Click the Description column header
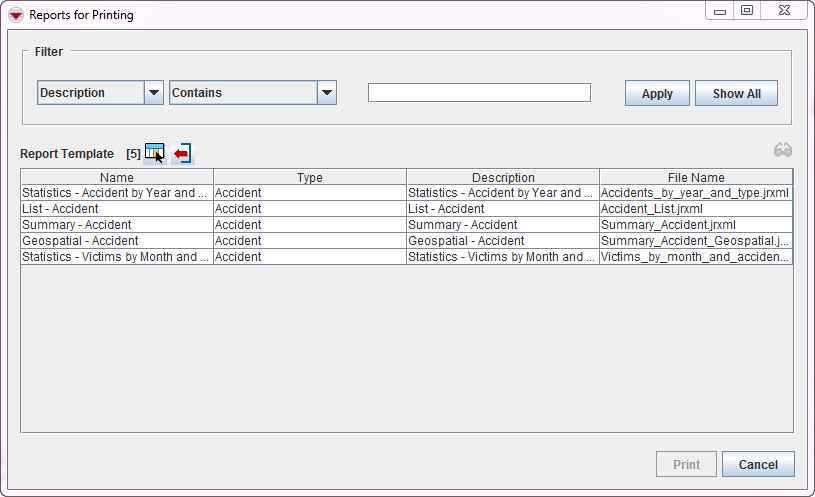 click(503, 178)
